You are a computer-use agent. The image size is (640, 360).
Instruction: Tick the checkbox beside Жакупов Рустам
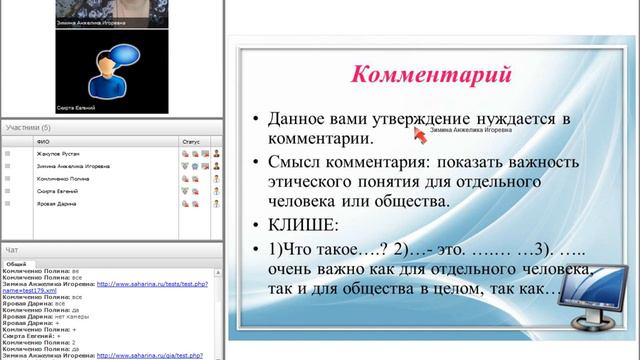point(7,153)
